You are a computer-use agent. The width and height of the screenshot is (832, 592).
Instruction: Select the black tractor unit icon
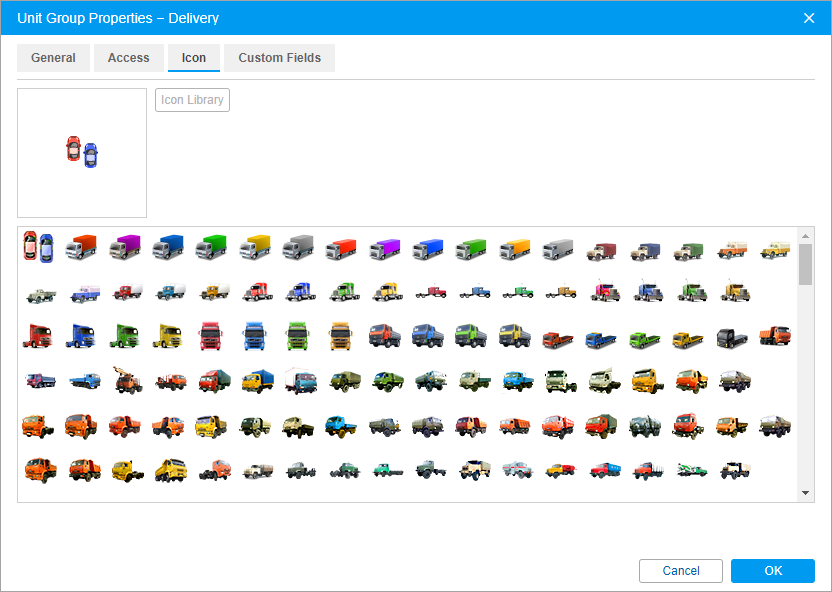(x=732, y=338)
